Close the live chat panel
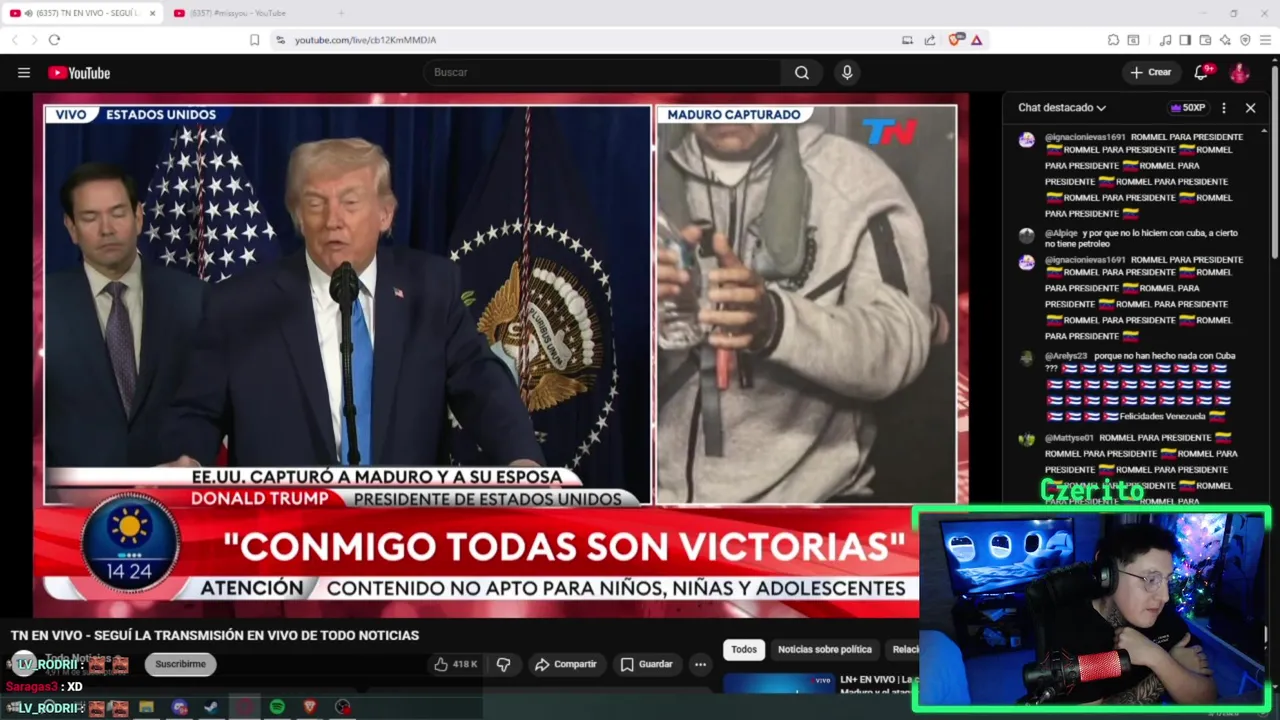This screenshot has width=1280, height=720. (1250, 108)
